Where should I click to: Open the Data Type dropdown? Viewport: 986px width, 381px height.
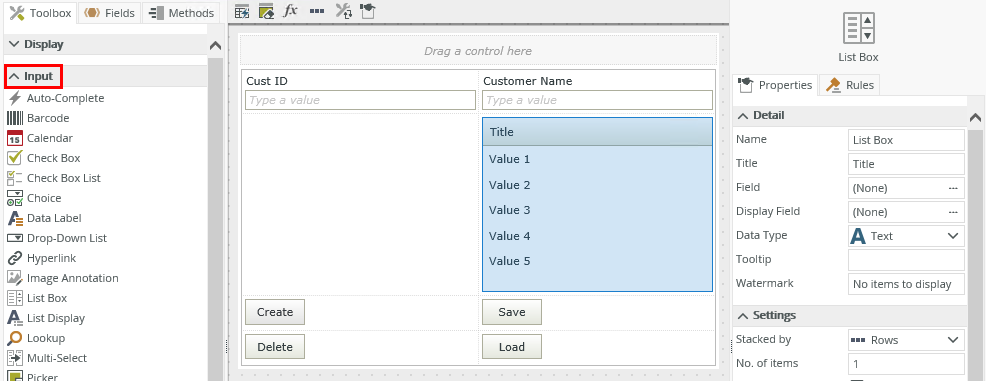tap(906, 236)
